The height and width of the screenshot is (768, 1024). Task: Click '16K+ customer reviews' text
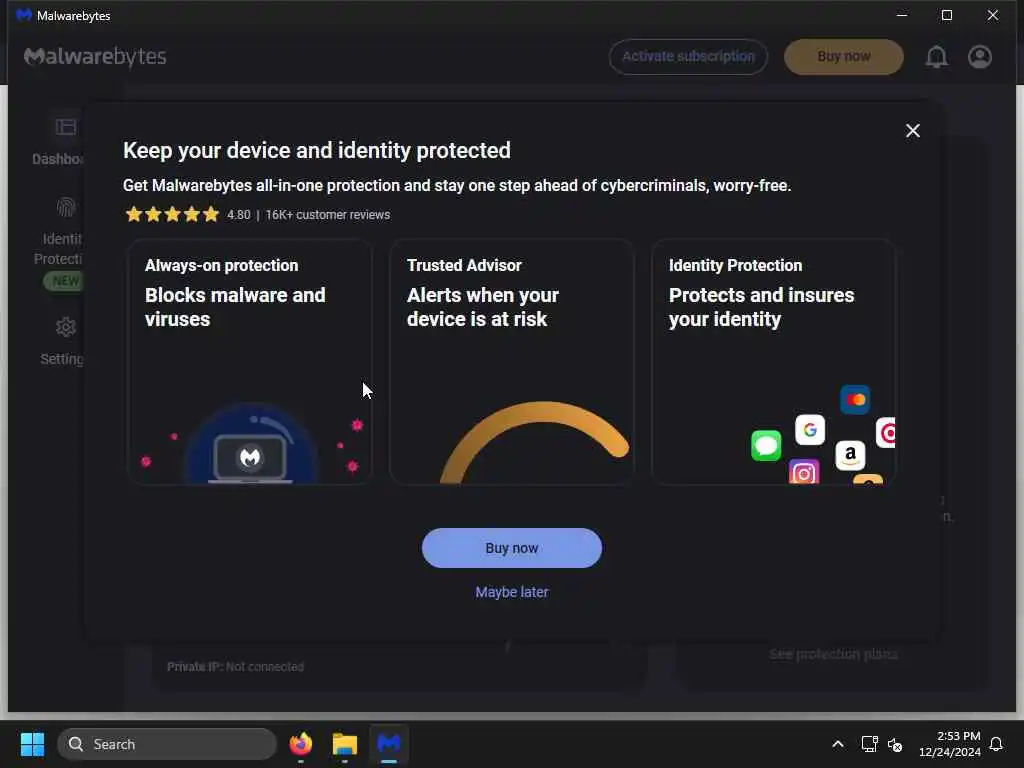point(327,215)
